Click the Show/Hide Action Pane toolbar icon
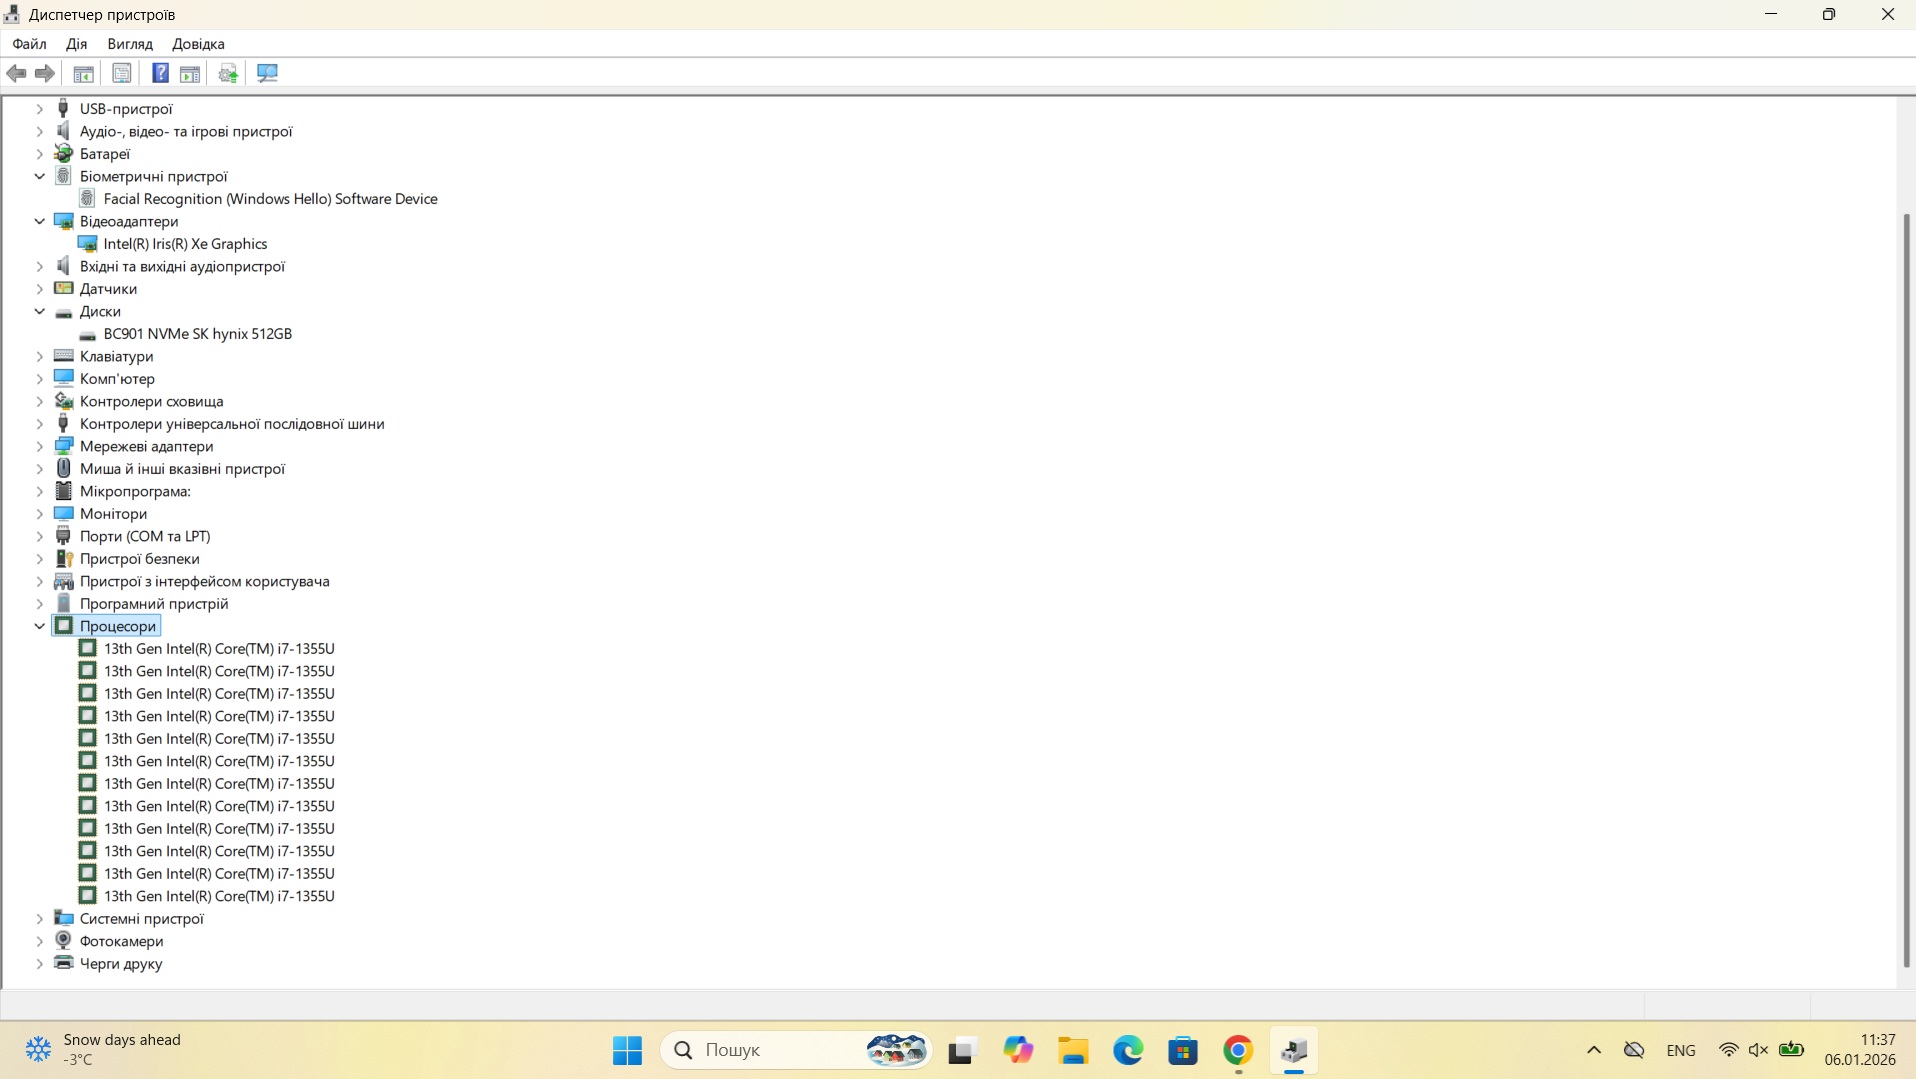 coord(190,73)
